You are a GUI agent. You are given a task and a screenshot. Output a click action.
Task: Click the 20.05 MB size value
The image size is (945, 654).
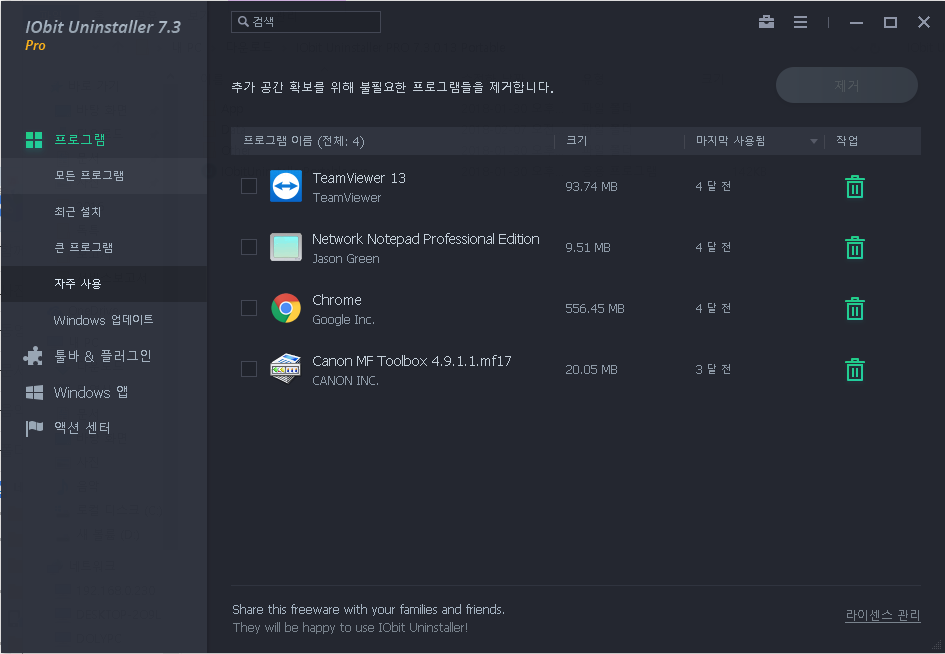point(591,369)
